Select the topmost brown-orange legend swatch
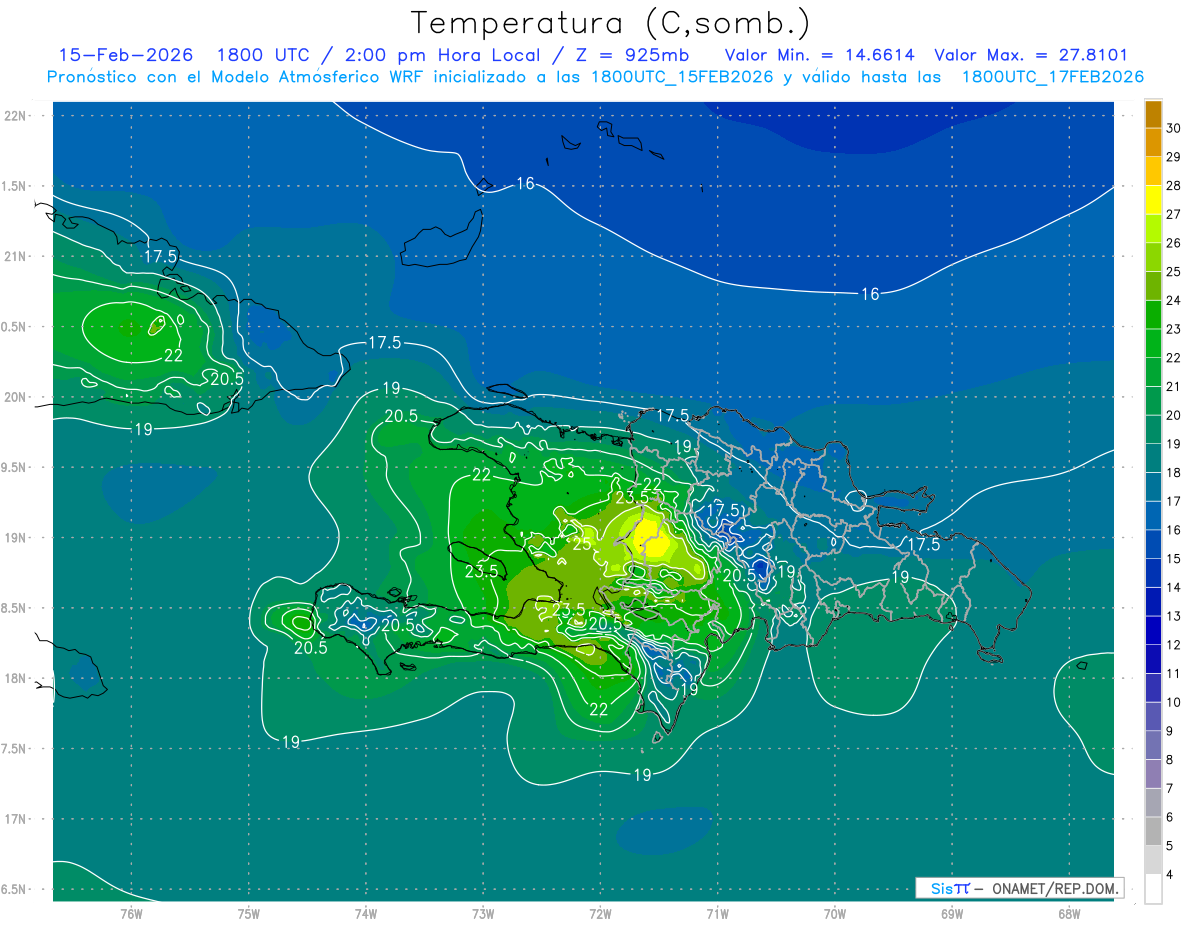Viewport: 1200px width, 927px height. point(1153,113)
